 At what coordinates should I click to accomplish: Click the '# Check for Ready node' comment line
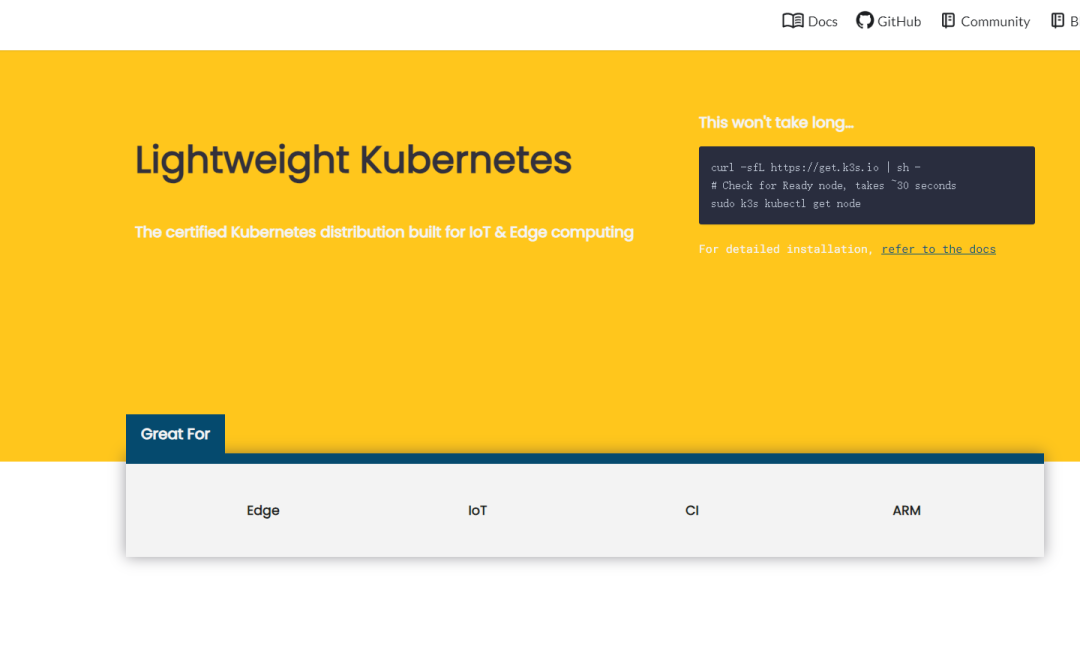click(833, 186)
